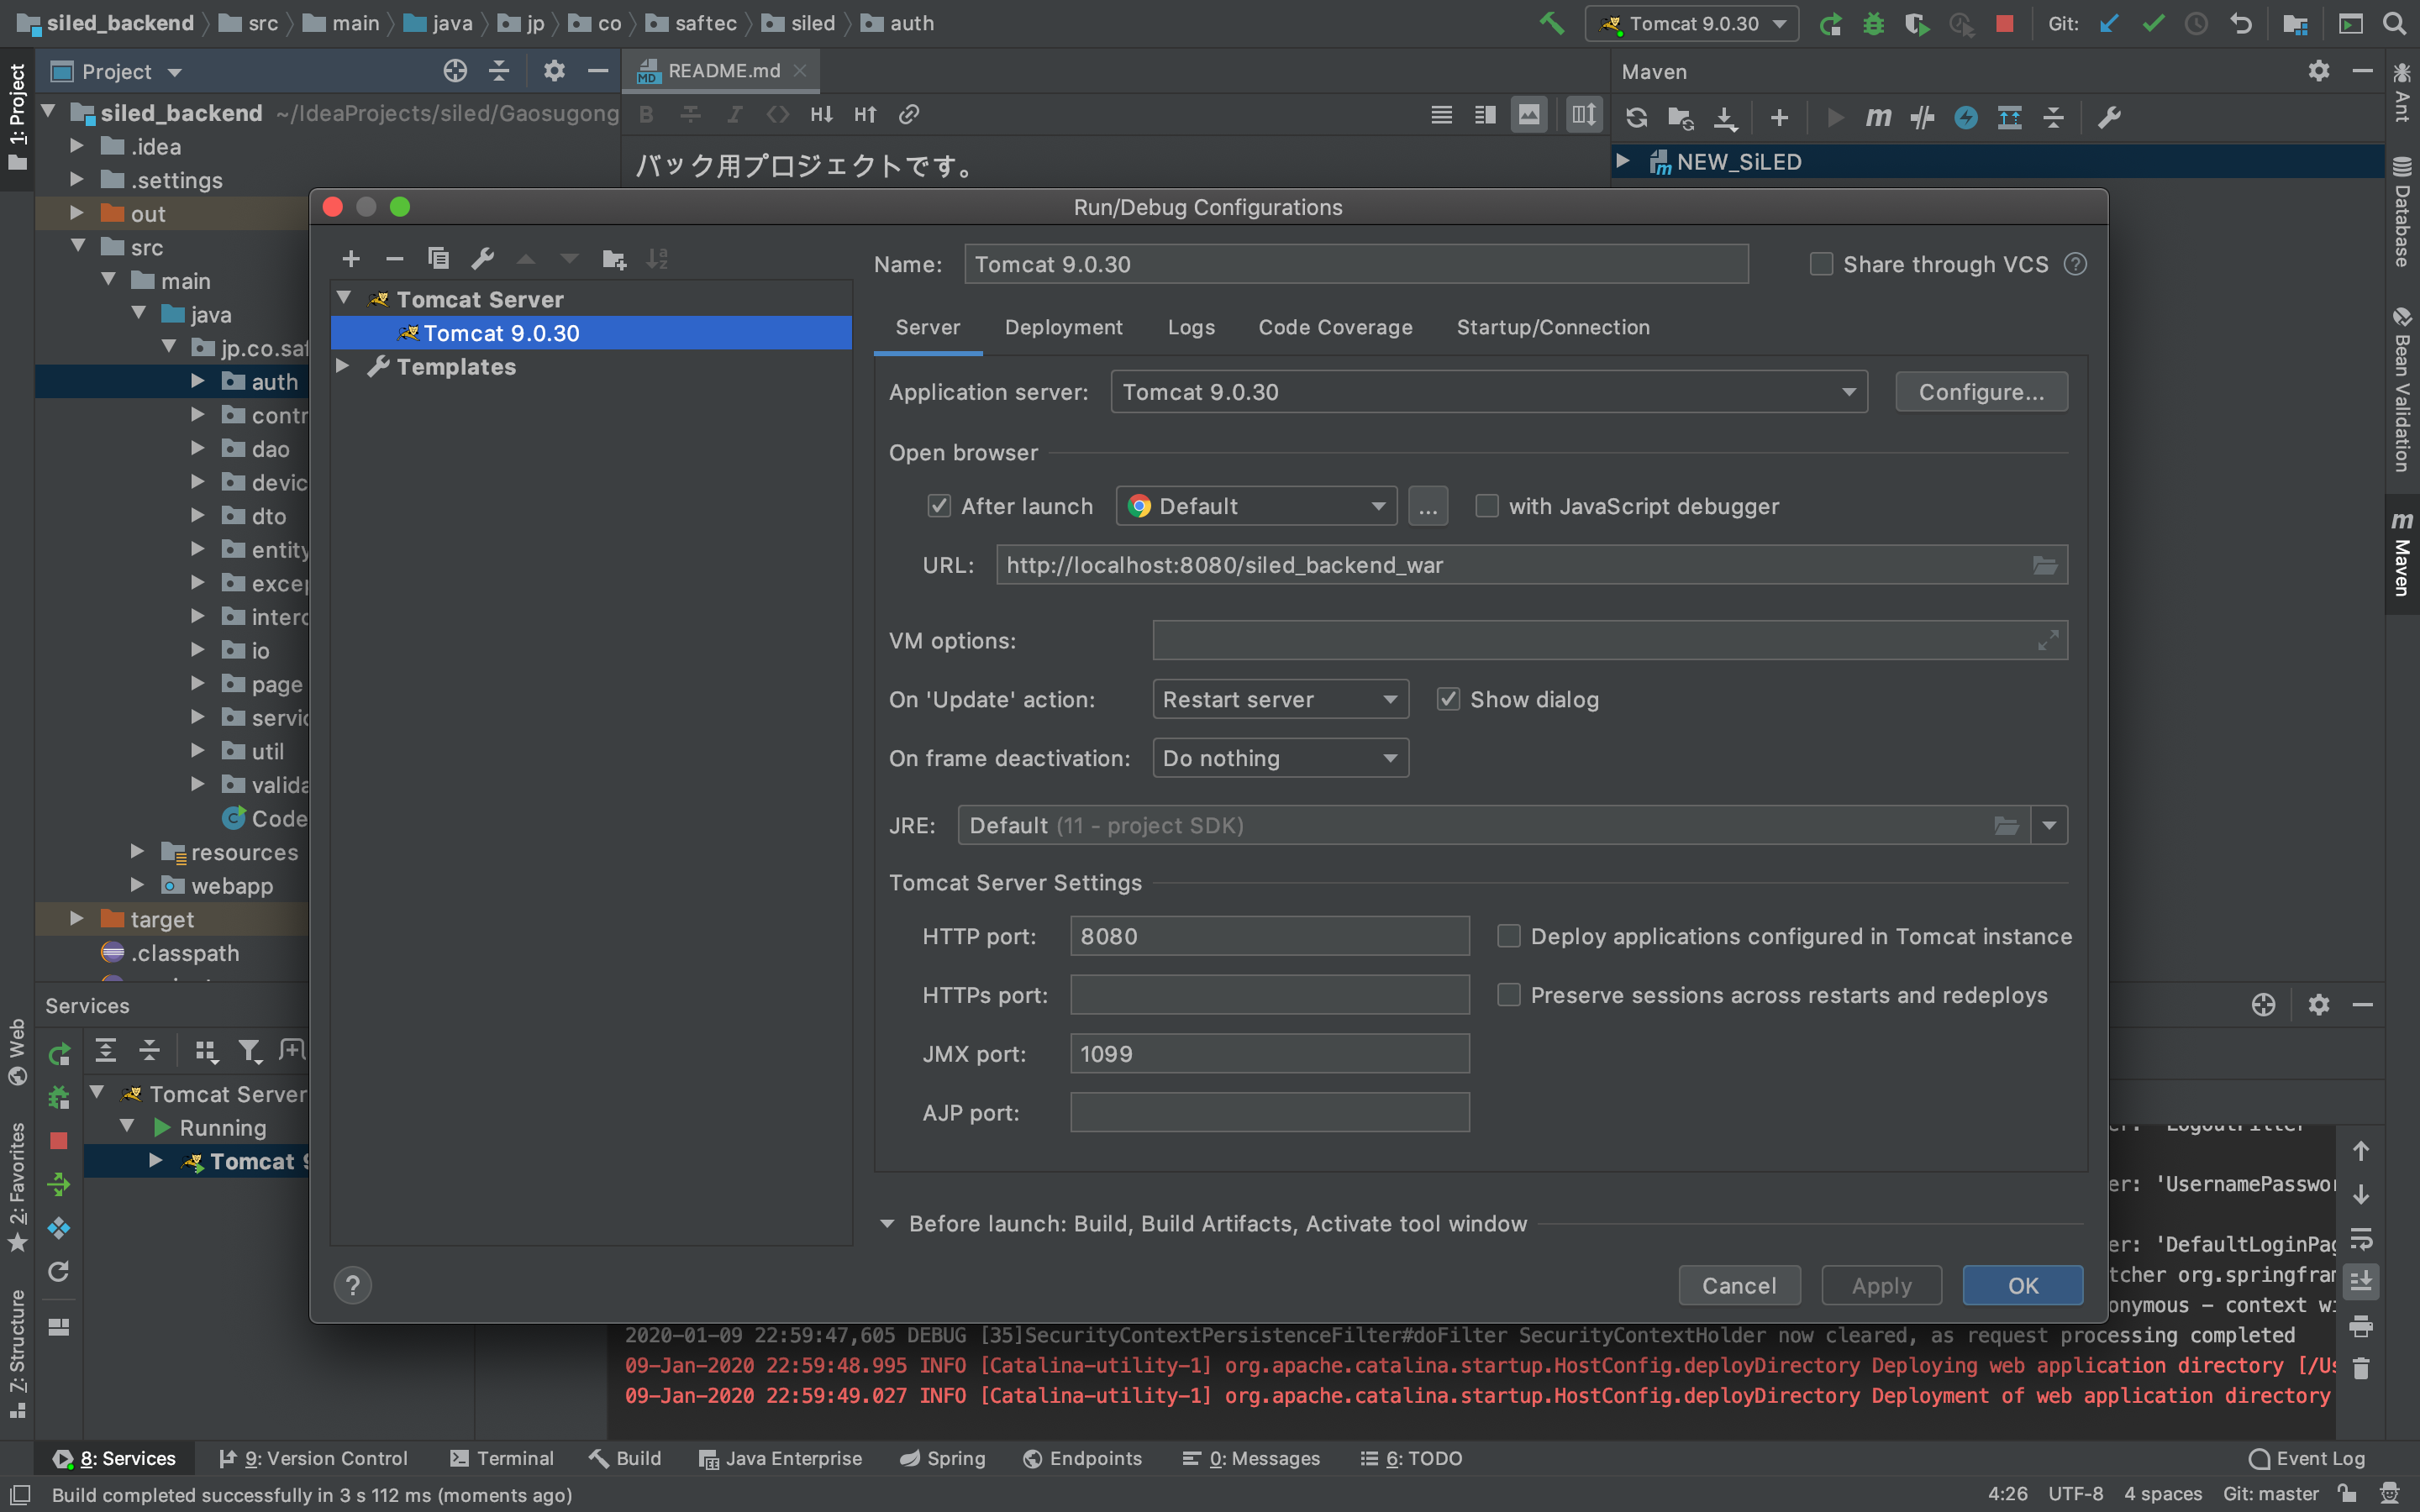Image resolution: width=2420 pixels, height=1512 pixels.
Task: Enable Preserve sessions across restarts and redeploys
Action: pyautogui.click(x=1508, y=995)
